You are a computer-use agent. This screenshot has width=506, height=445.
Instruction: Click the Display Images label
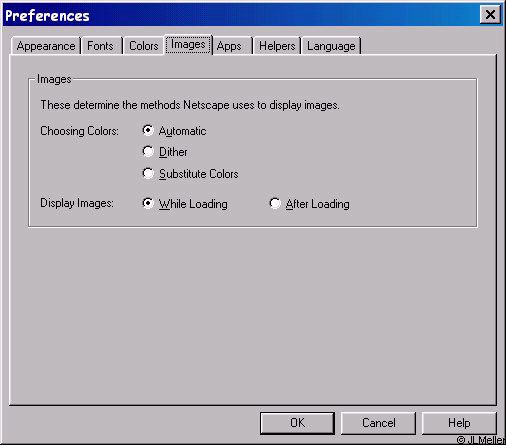point(77,203)
